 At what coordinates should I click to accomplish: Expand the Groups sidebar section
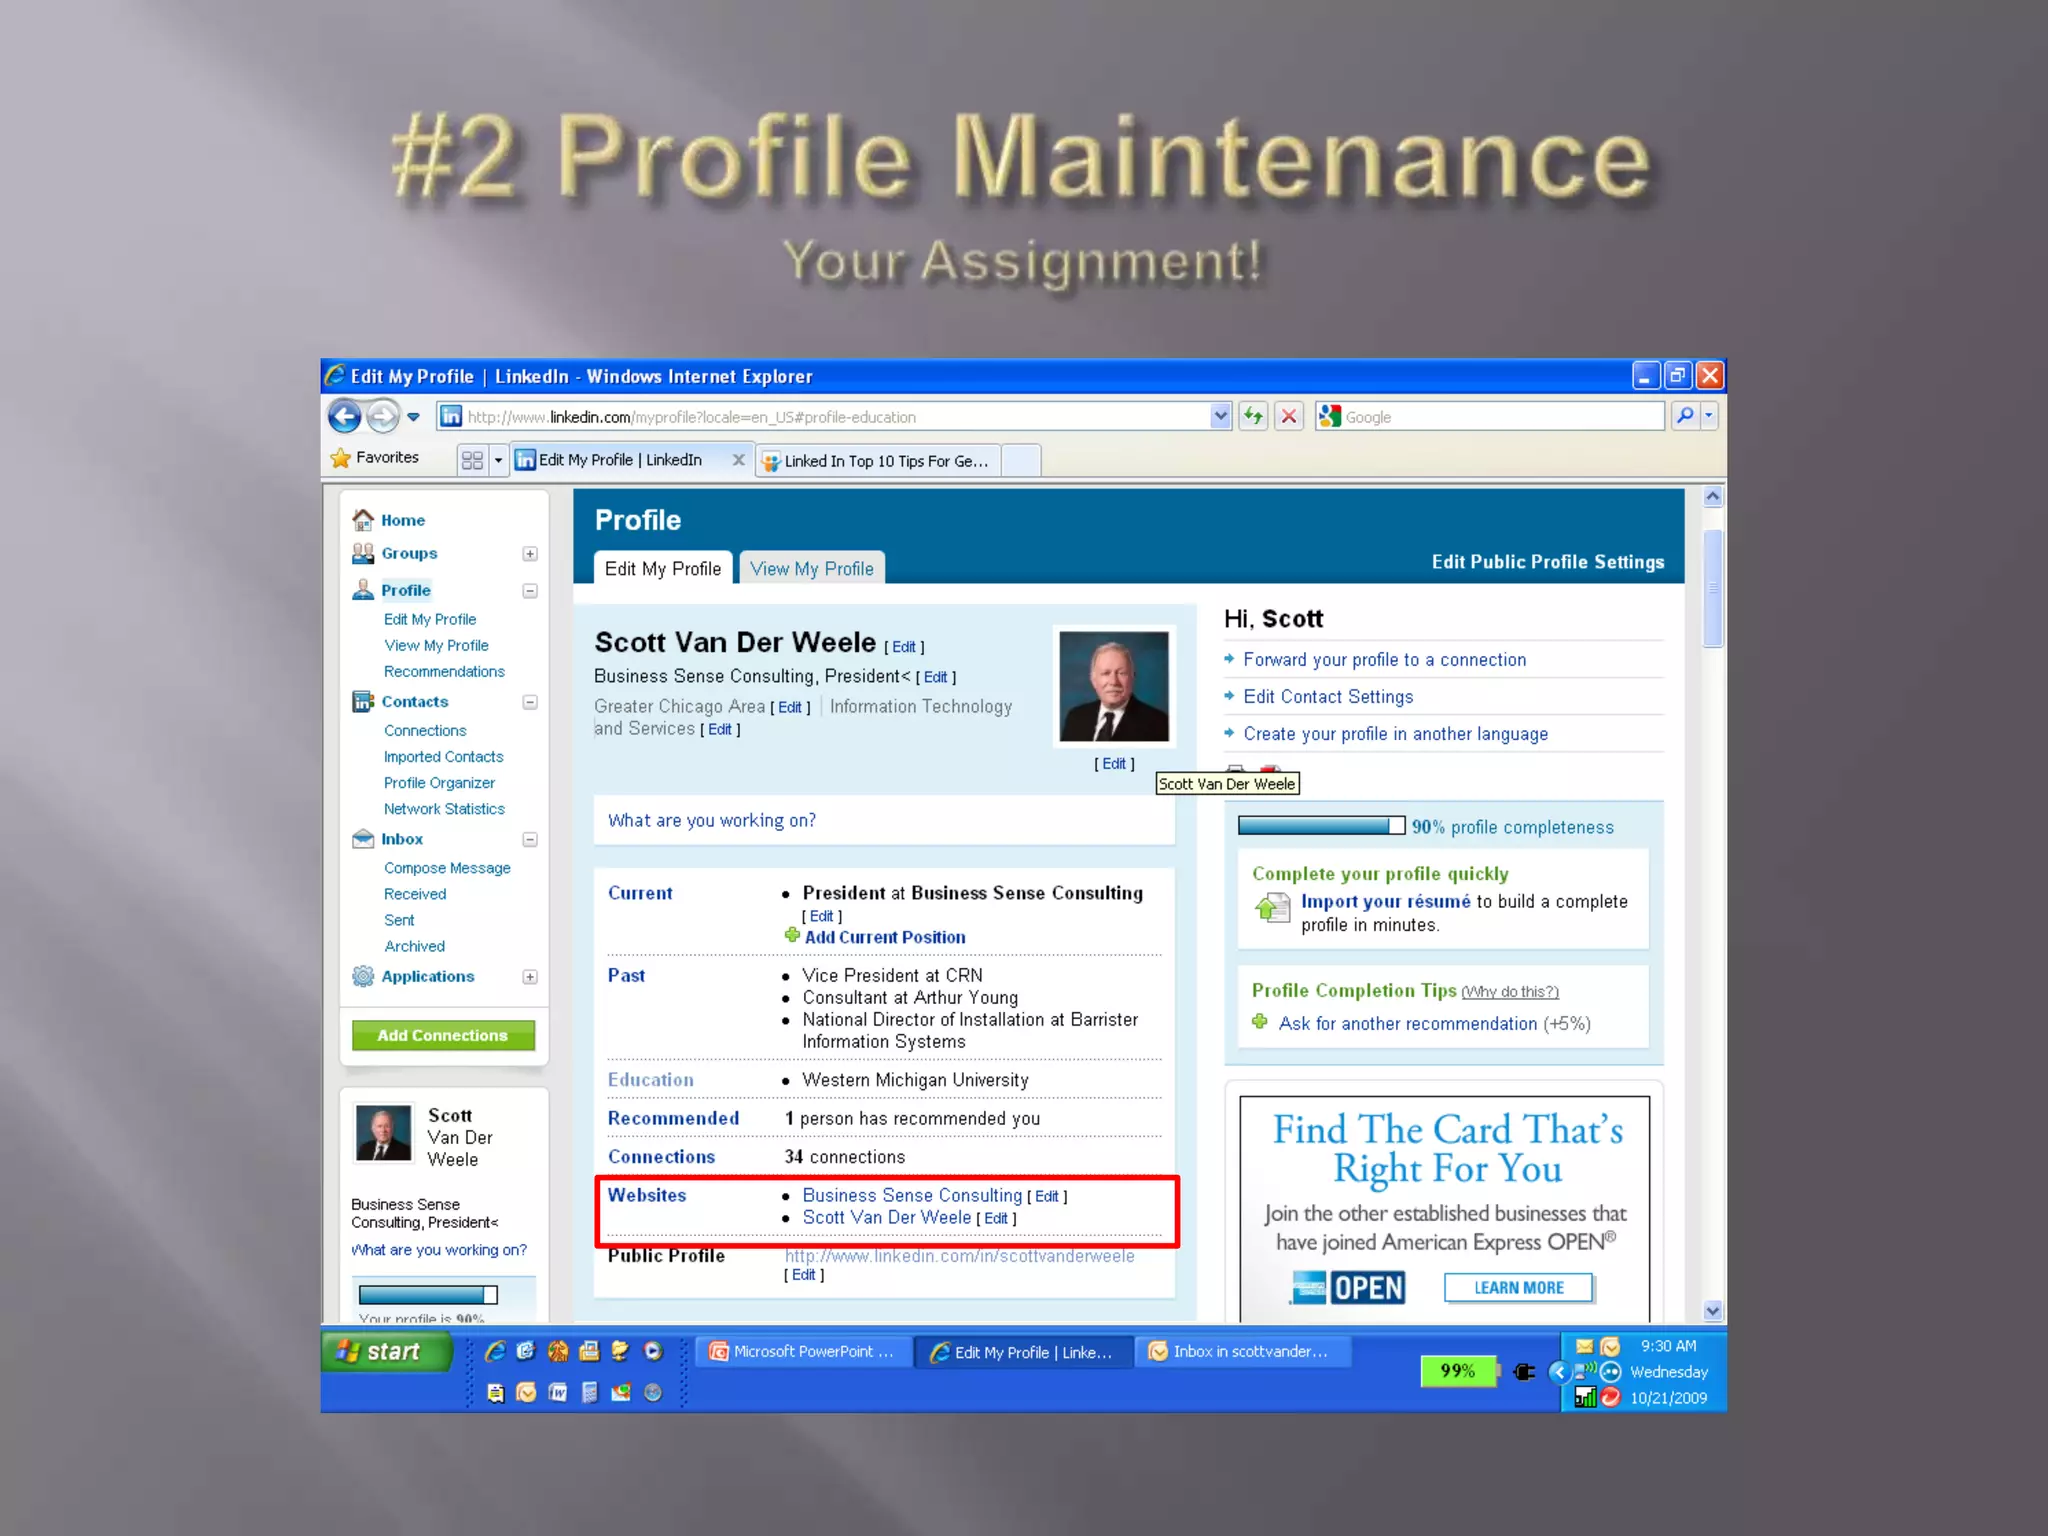pyautogui.click(x=530, y=554)
